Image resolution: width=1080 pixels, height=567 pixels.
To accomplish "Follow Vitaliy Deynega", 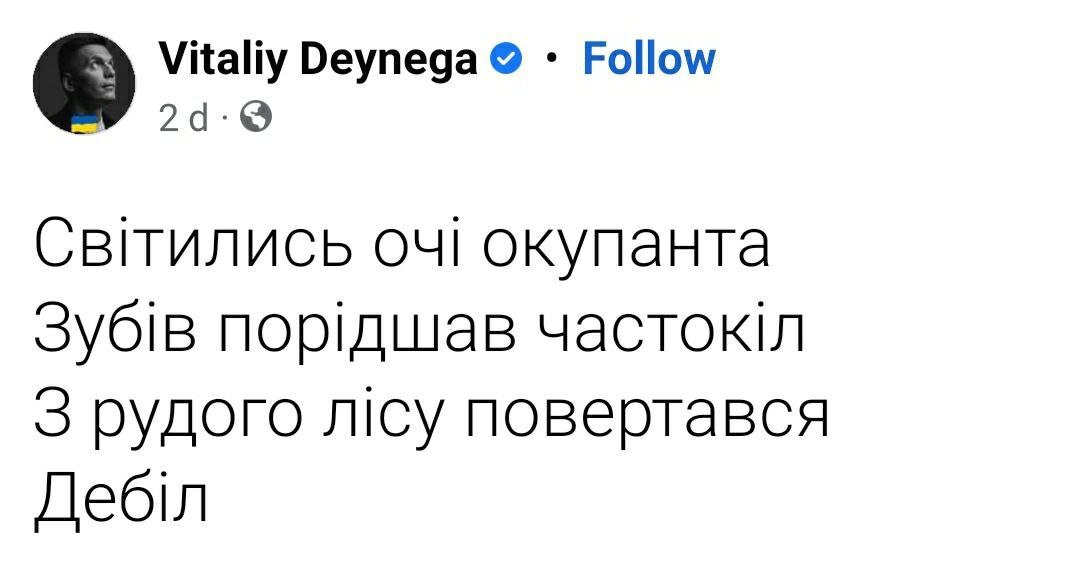I will tap(648, 60).
